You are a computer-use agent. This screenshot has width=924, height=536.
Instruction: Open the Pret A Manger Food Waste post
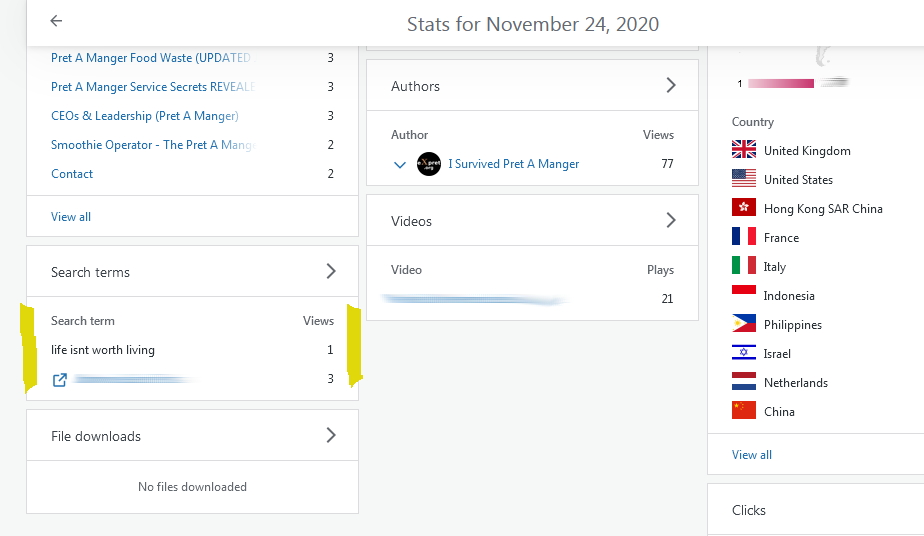(x=150, y=58)
